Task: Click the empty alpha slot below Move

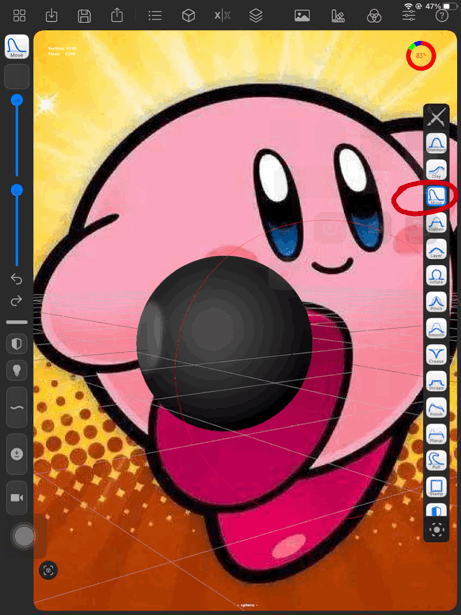Action: [x=17, y=76]
